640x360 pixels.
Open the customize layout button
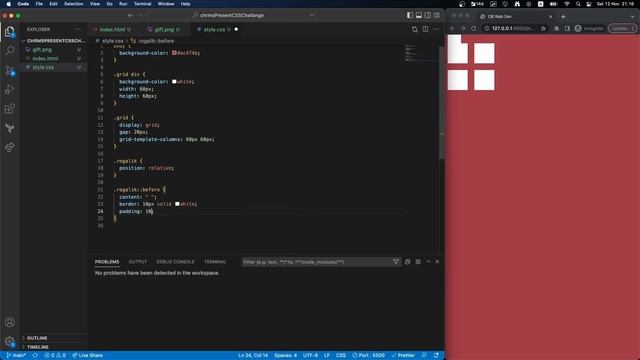pyautogui.click(x=437, y=16)
